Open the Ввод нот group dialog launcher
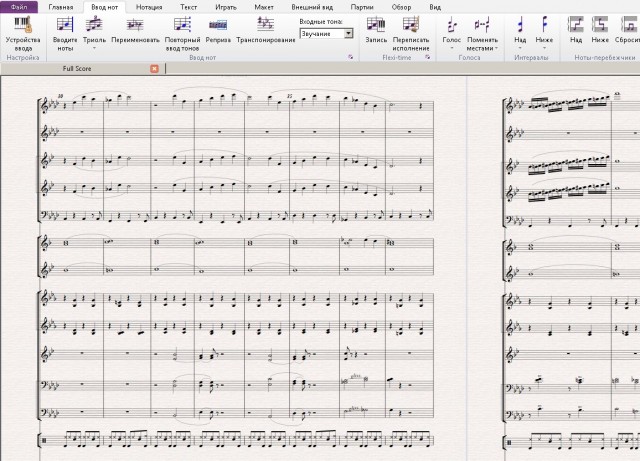640x461 pixels. 350,57
